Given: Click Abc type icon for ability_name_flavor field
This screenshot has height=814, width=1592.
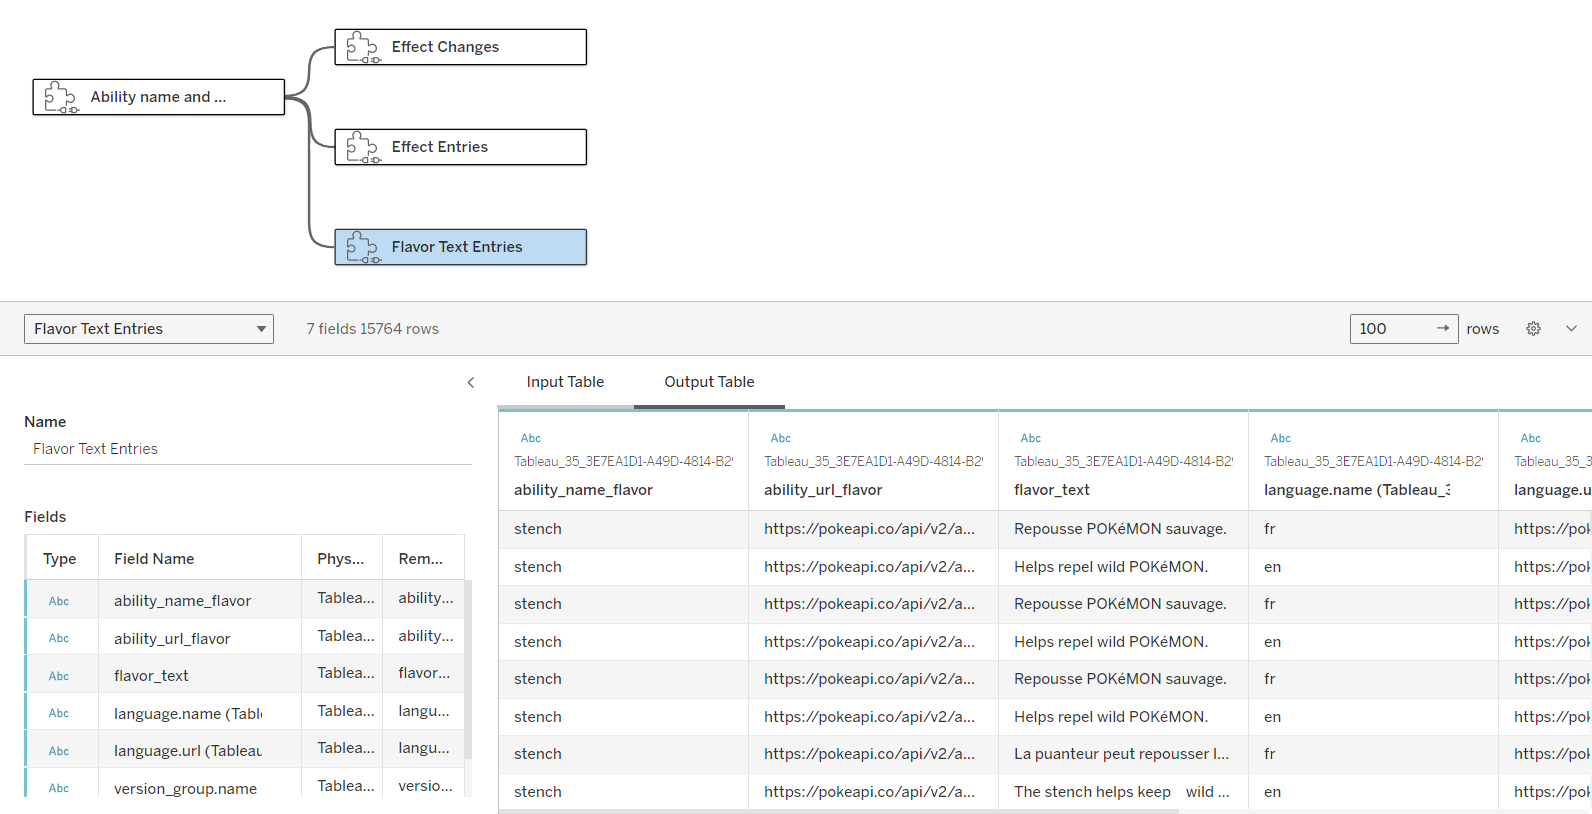Looking at the screenshot, I should coord(59,601).
